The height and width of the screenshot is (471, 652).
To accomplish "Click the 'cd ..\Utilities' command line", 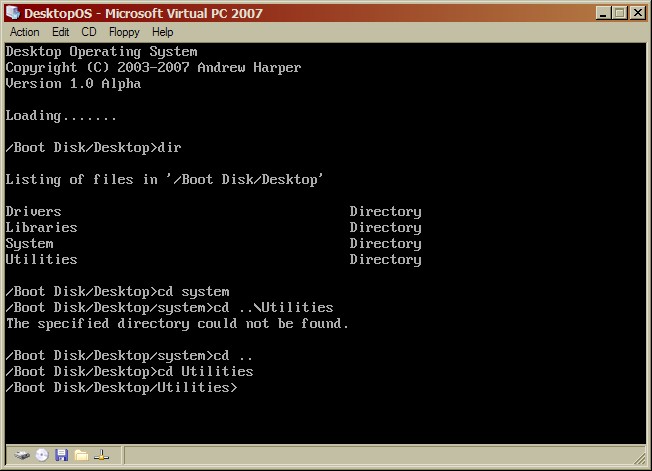I will click(x=169, y=308).
